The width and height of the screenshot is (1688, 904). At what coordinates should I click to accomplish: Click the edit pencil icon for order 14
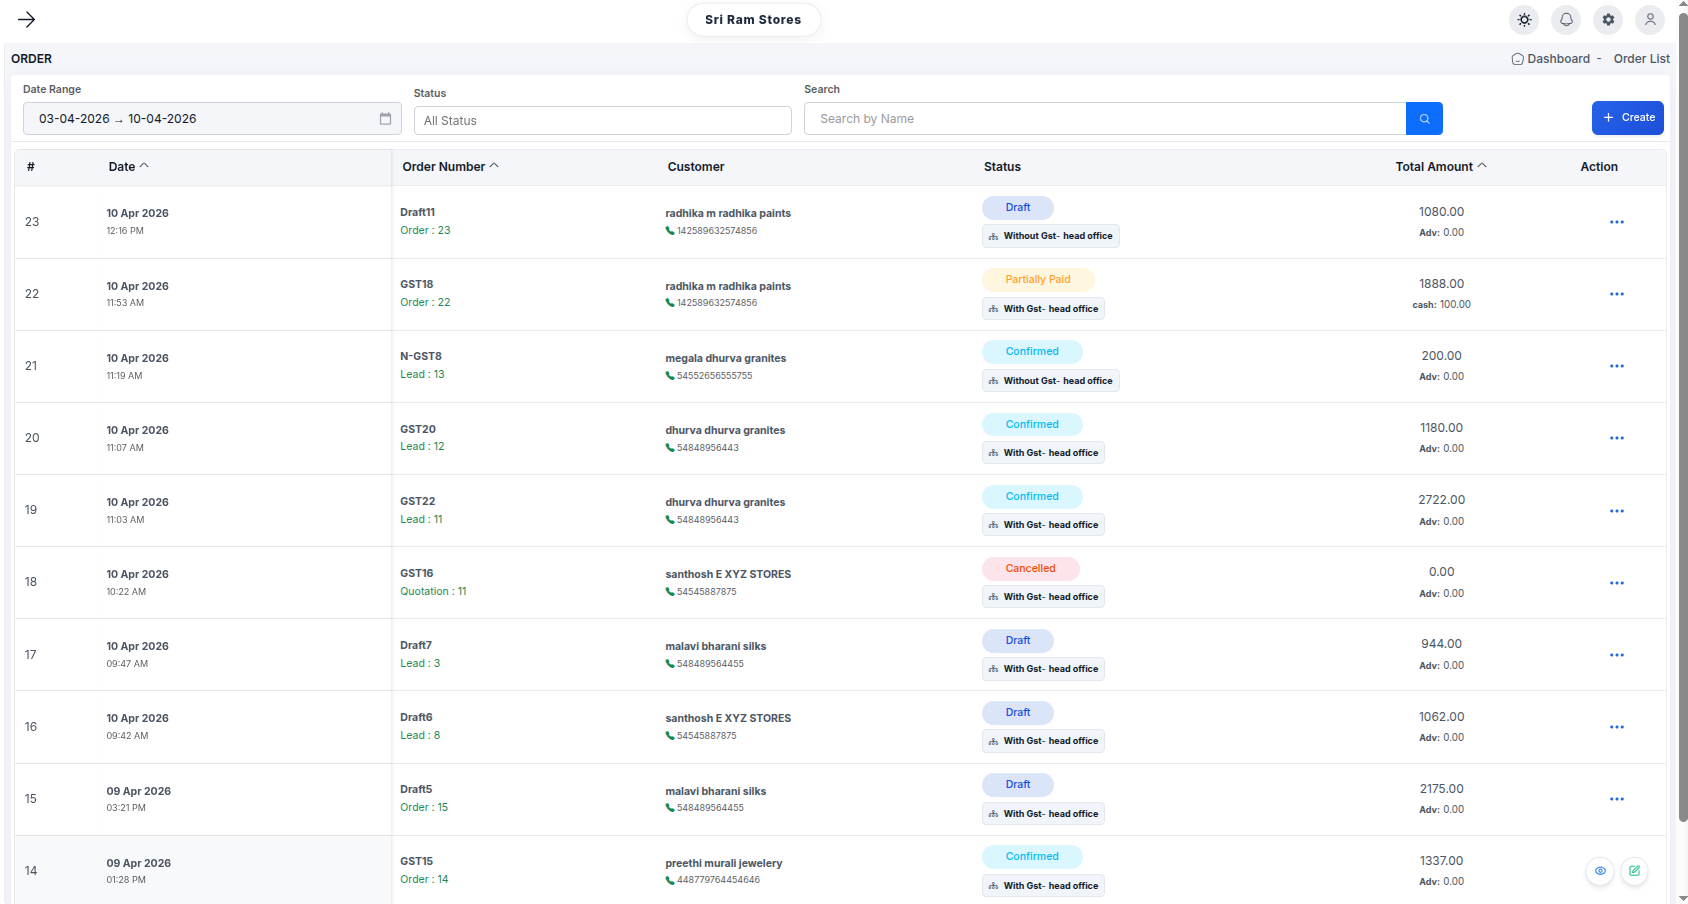1634,871
